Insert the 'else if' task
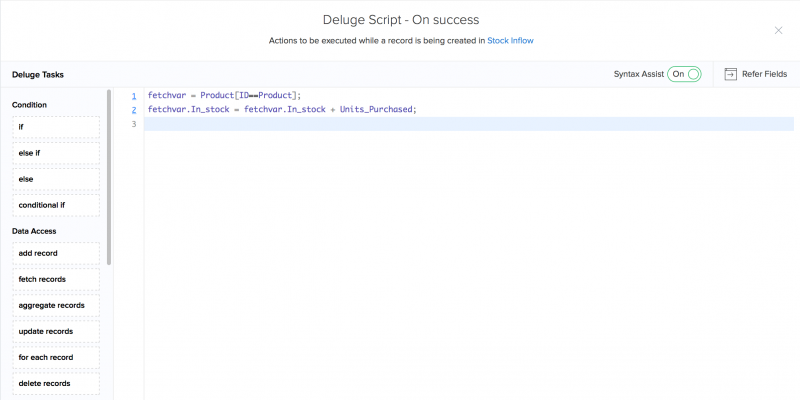Screen dimensions: 800x400 click(x=56, y=153)
